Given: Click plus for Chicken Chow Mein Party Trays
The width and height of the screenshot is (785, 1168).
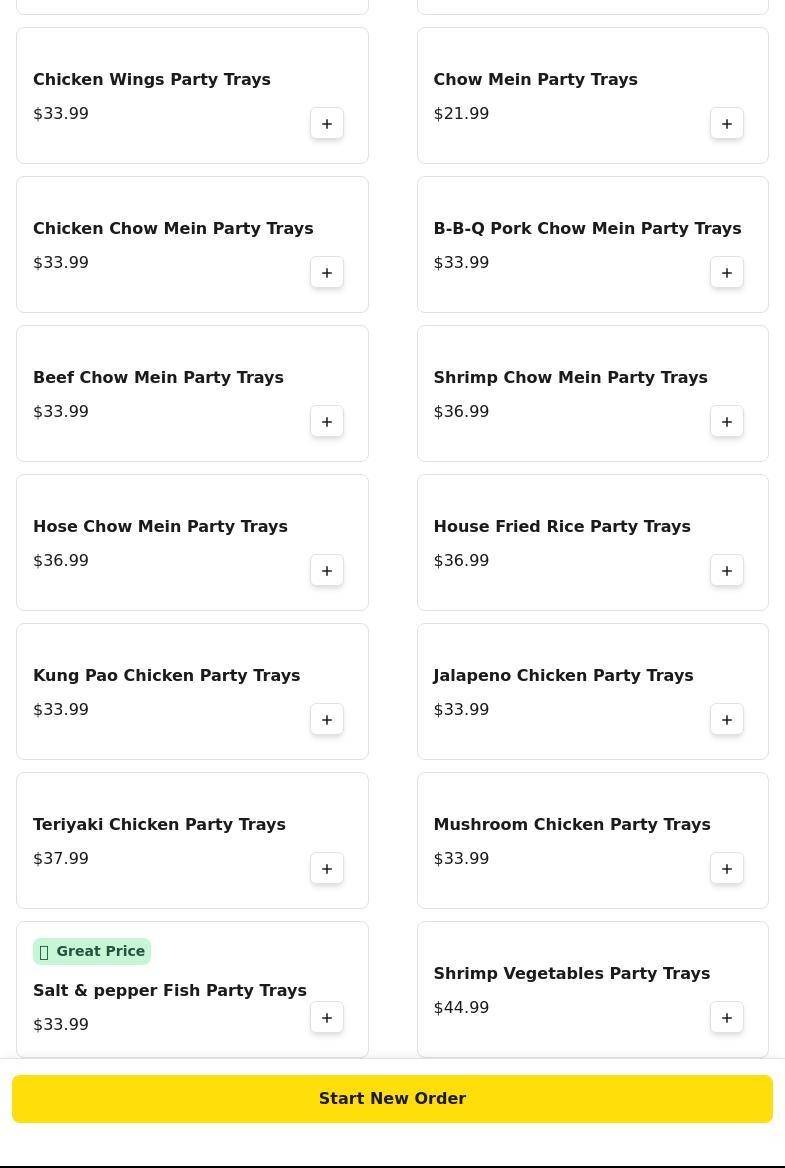Looking at the screenshot, I should pos(327,273).
